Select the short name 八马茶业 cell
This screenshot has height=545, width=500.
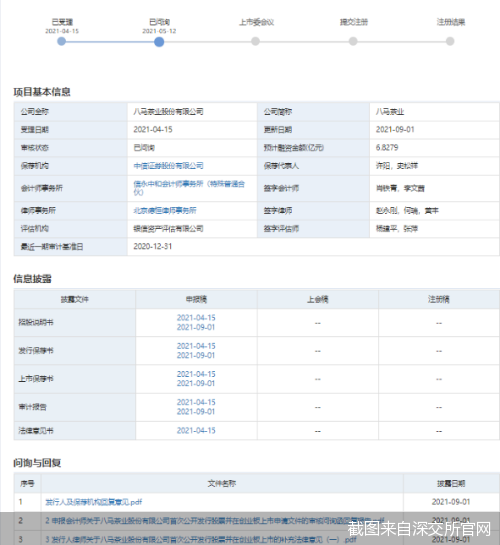point(434,112)
